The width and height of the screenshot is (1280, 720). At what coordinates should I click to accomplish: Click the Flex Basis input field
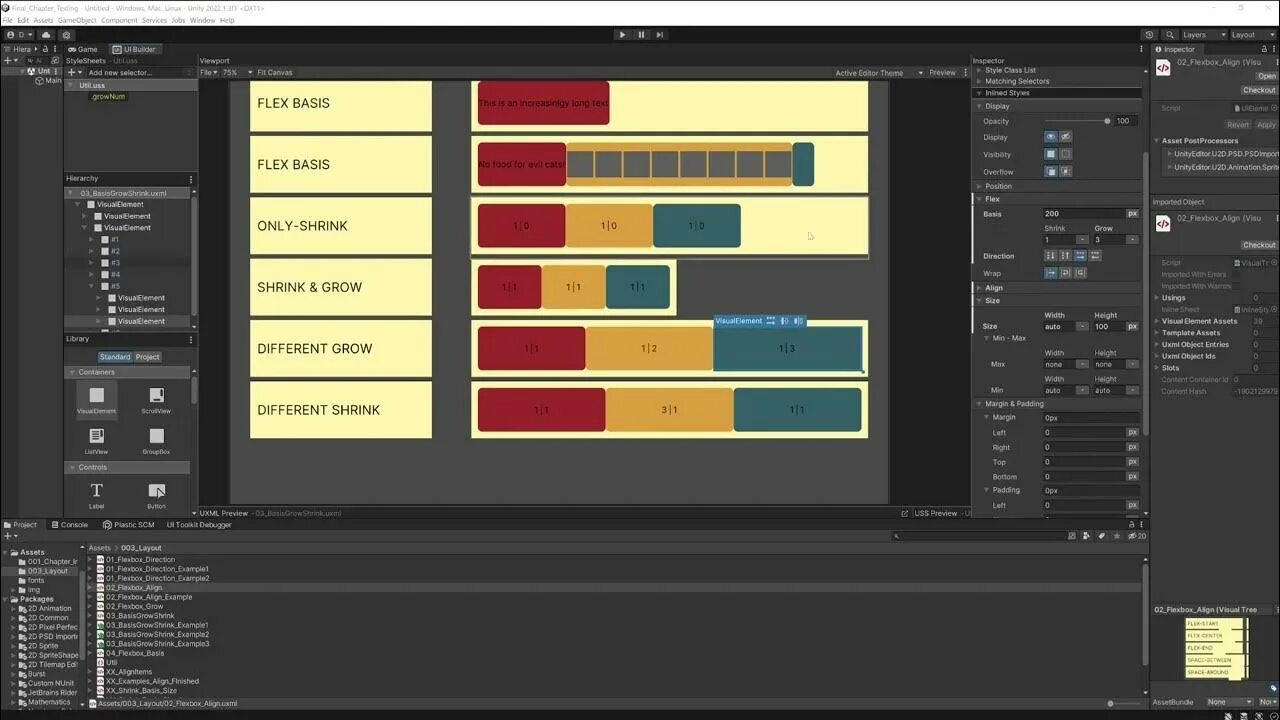[x=1084, y=213]
